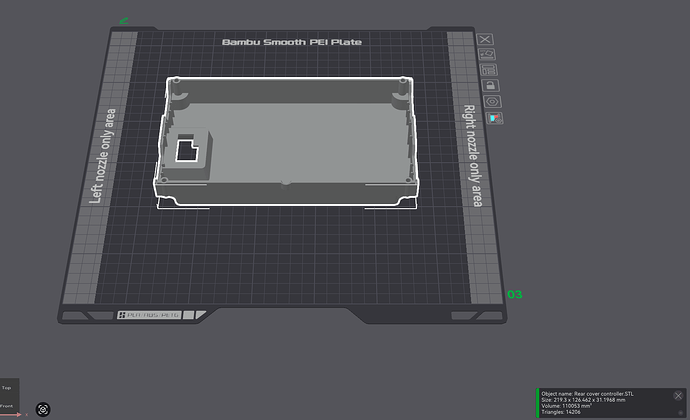Click the red X axis arrow
Image resolution: width=690 pixels, height=420 pixels.
pyautogui.click(x=11, y=414)
